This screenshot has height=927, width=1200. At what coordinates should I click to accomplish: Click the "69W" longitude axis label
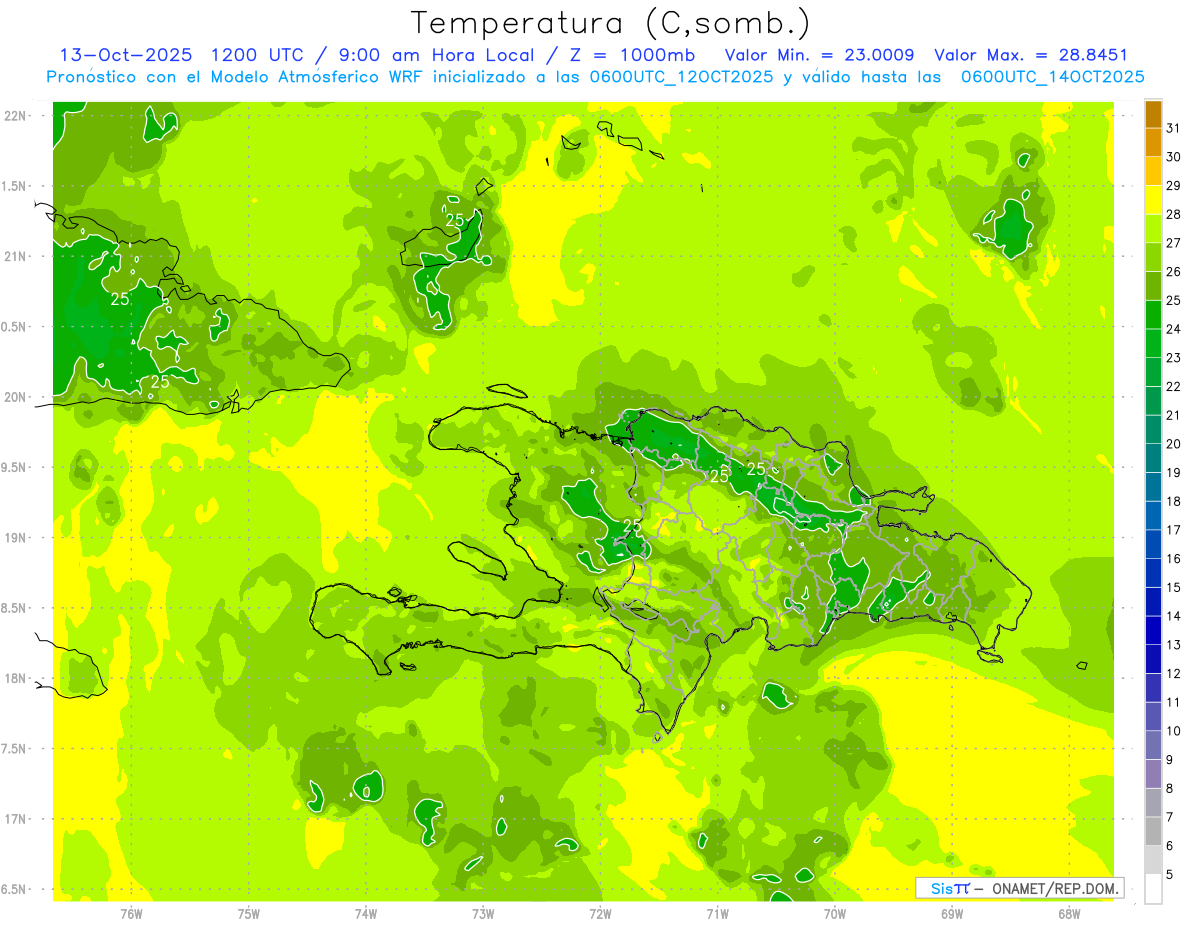[x=952, y=914]
